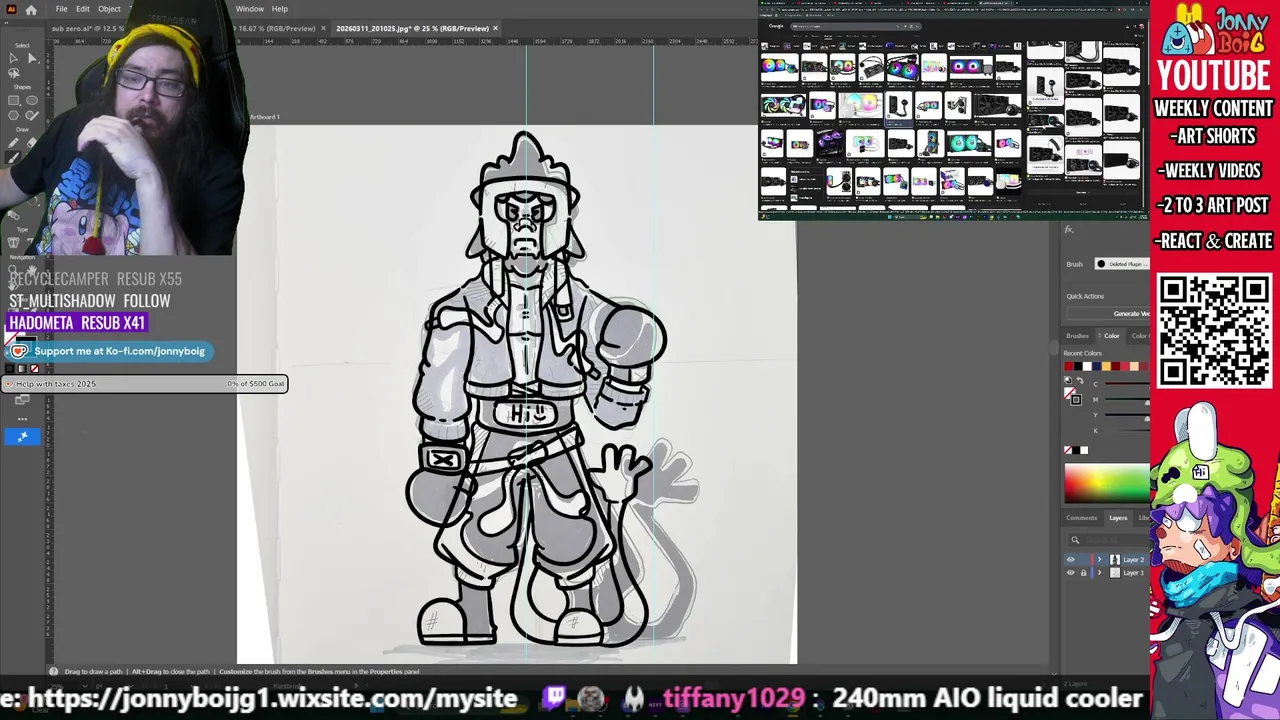Activate the Paintbrush tool
Image resolution: width=1280 pixels, height=720 pixels.
pos(13,158)
